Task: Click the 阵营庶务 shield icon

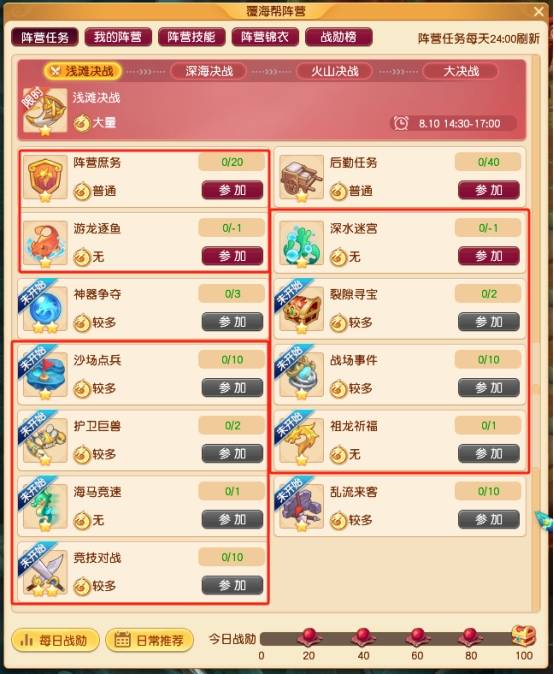Action: (45, 178)
